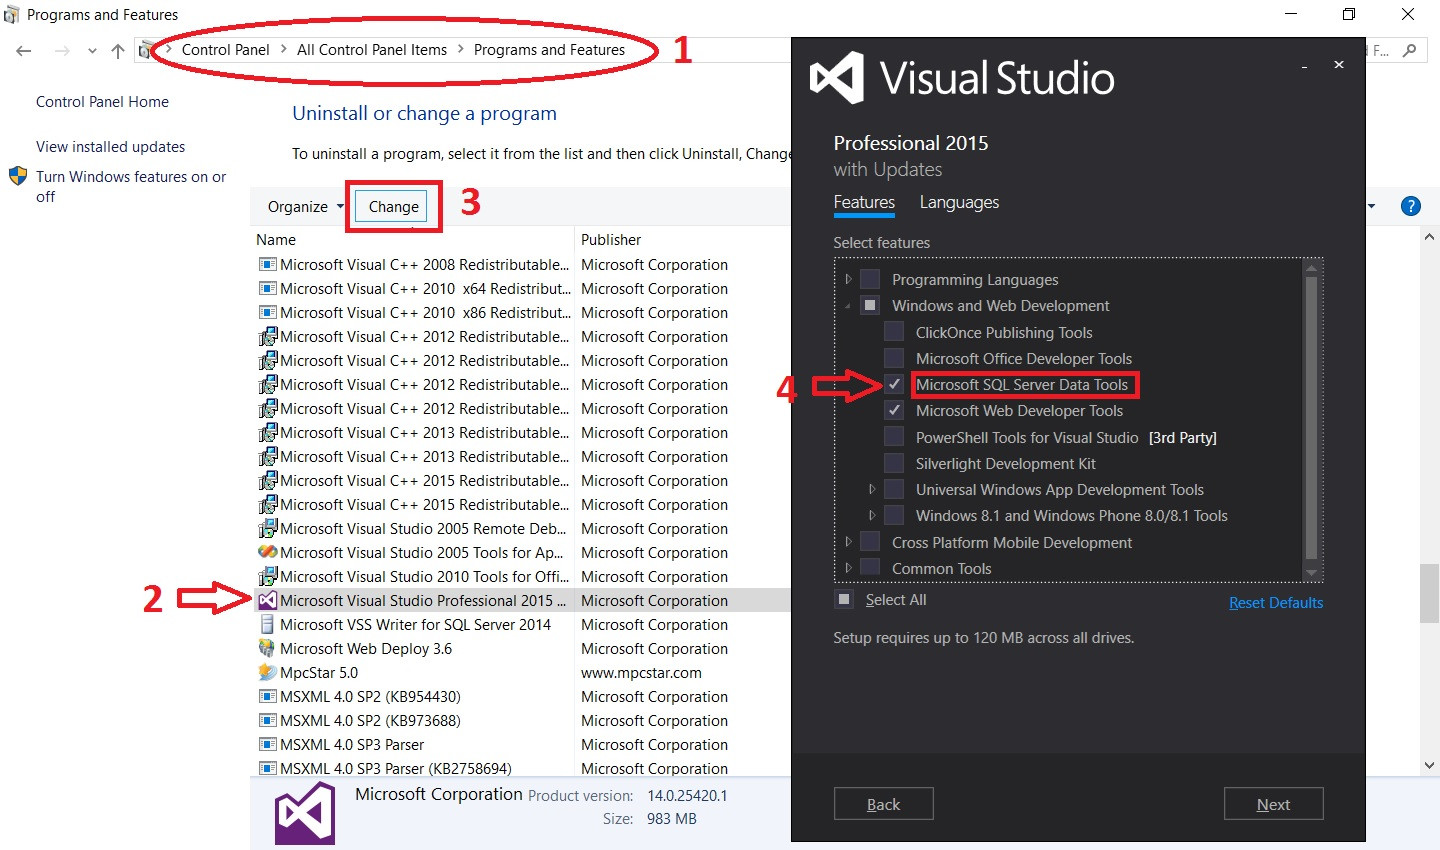Go up one level with up arrow

[x=118, y=50]
